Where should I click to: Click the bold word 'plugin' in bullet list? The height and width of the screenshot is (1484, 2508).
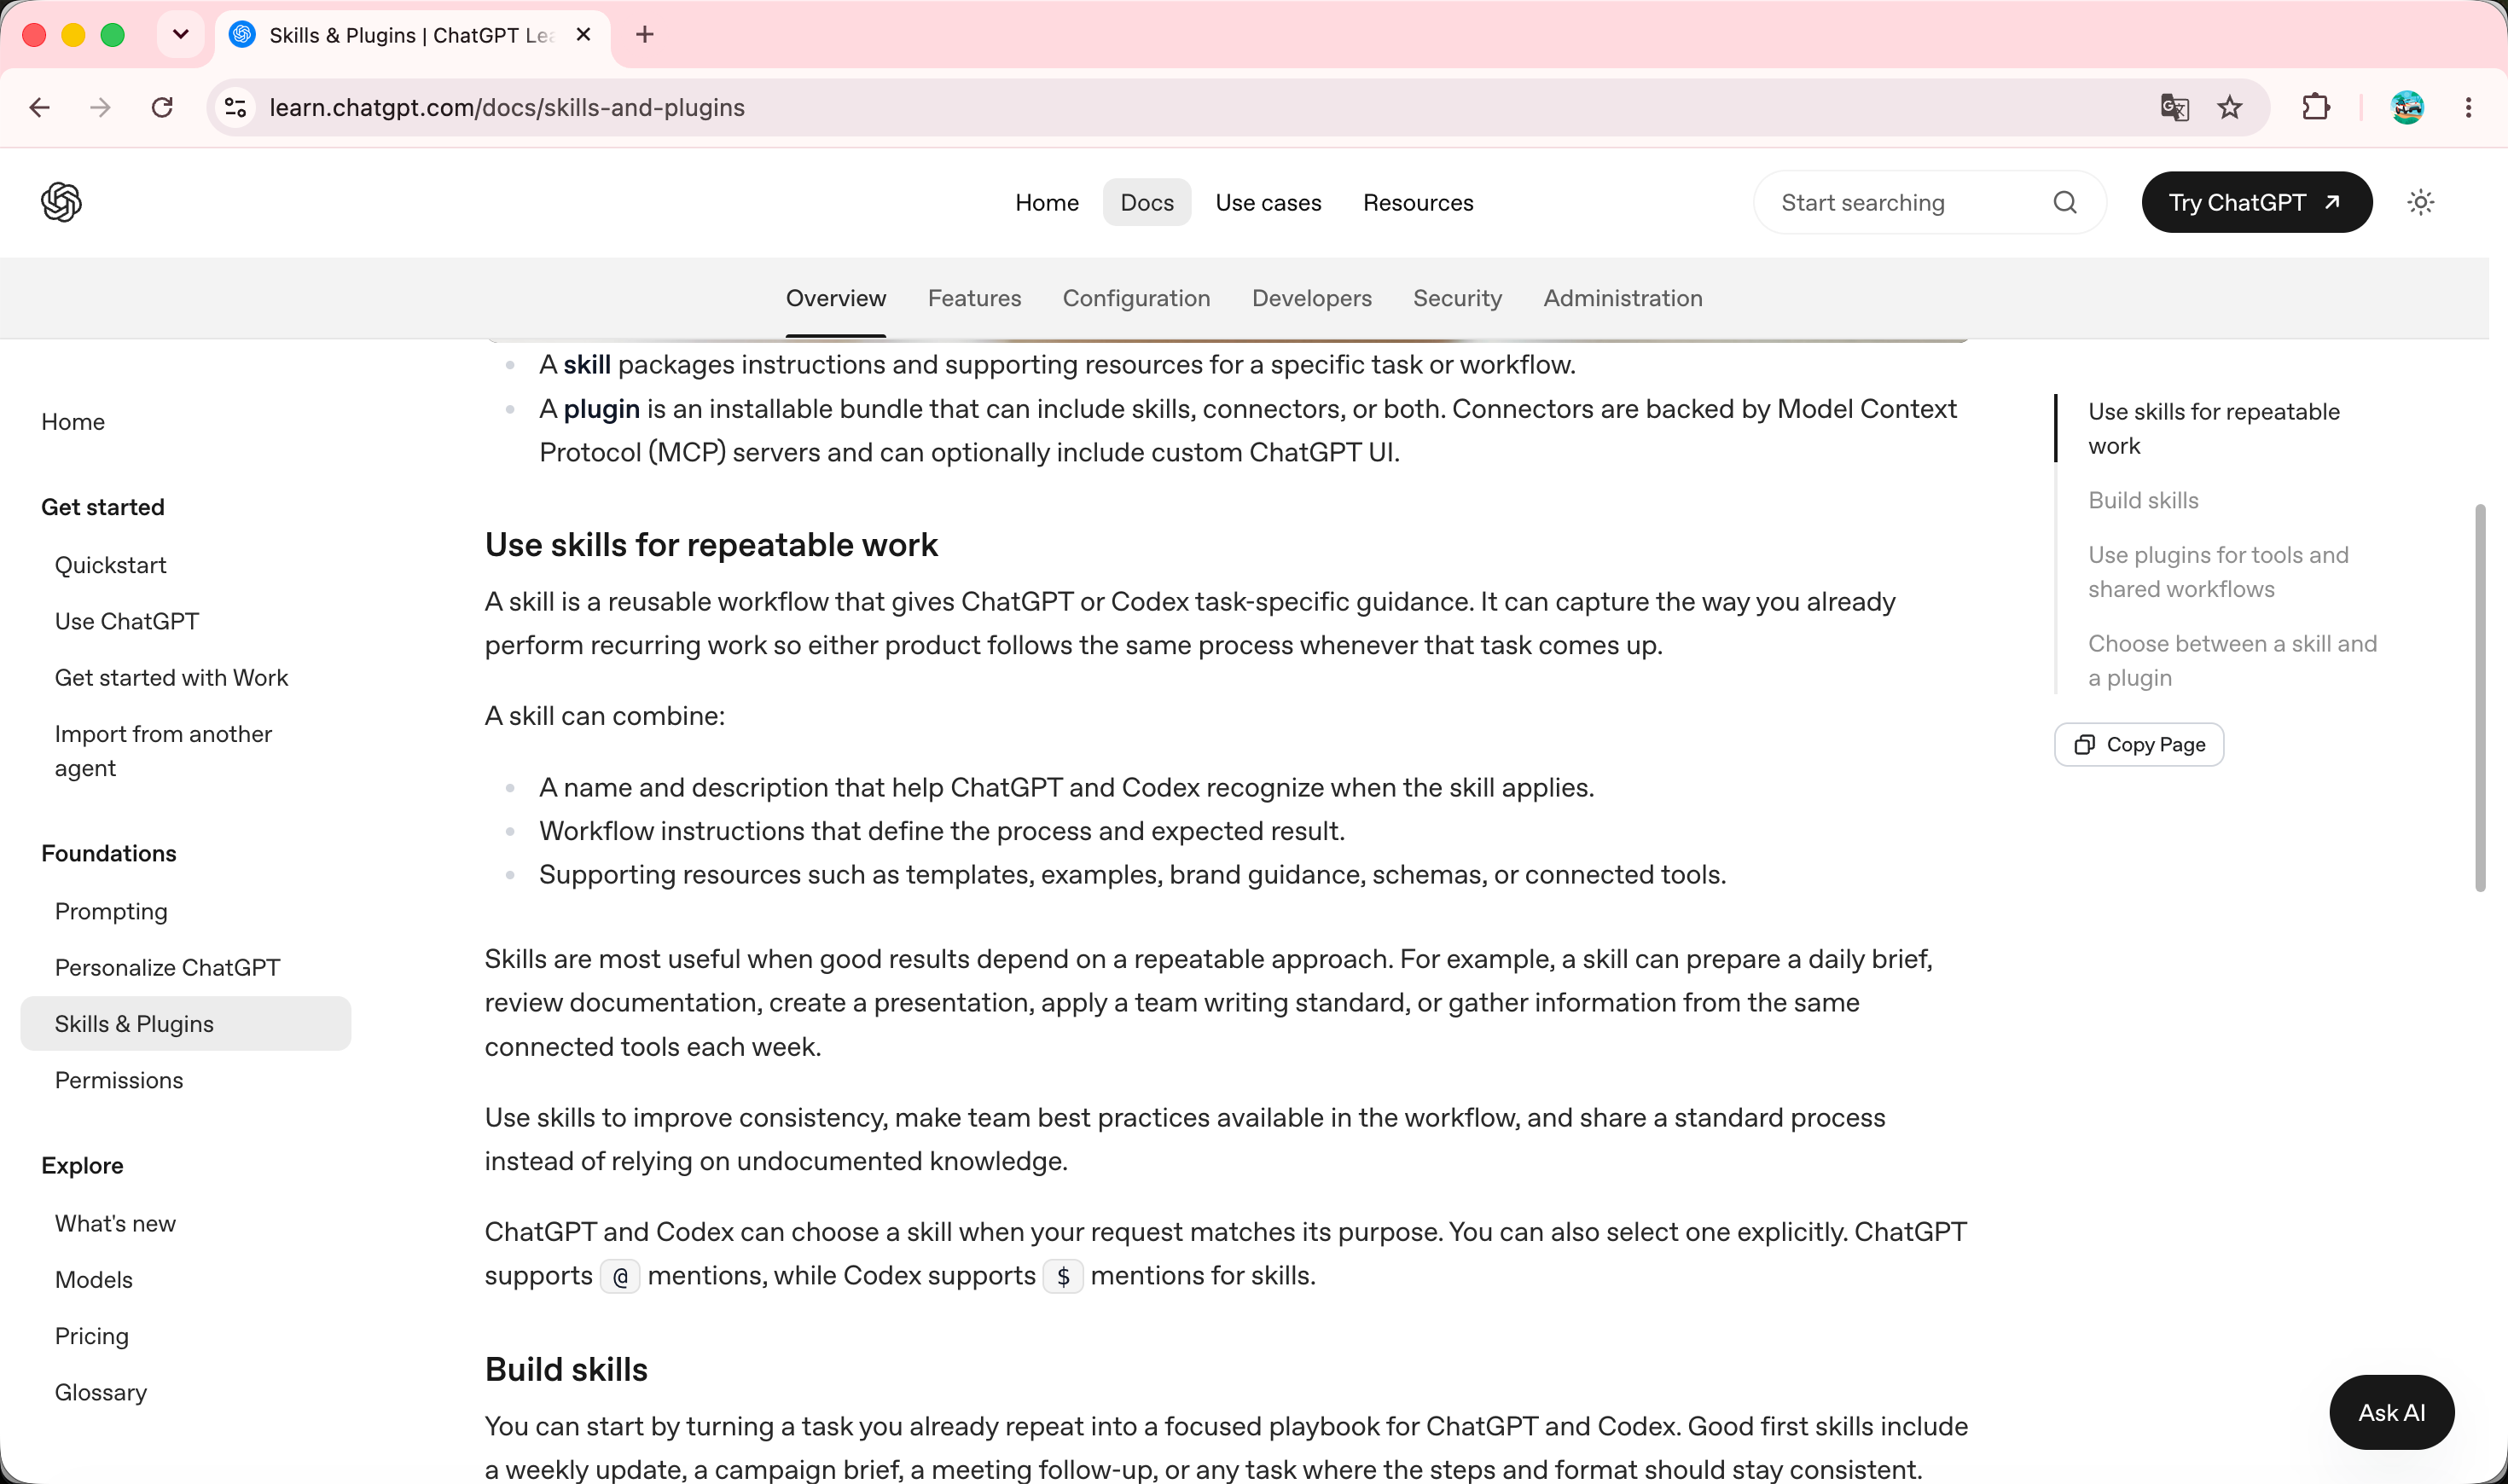coord(602,409)
